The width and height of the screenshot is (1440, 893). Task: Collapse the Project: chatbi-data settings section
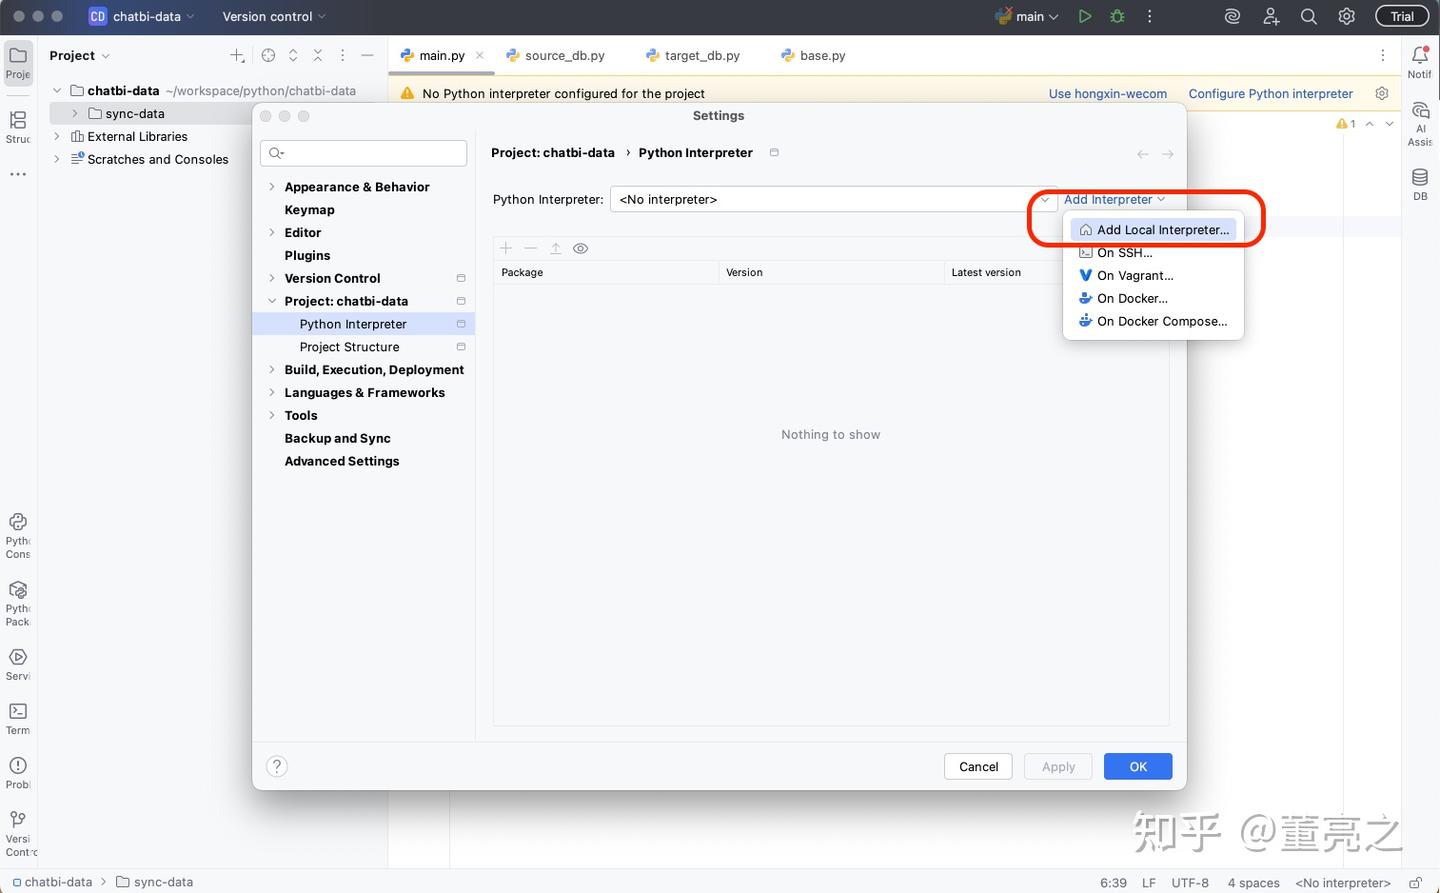[271, 301]
